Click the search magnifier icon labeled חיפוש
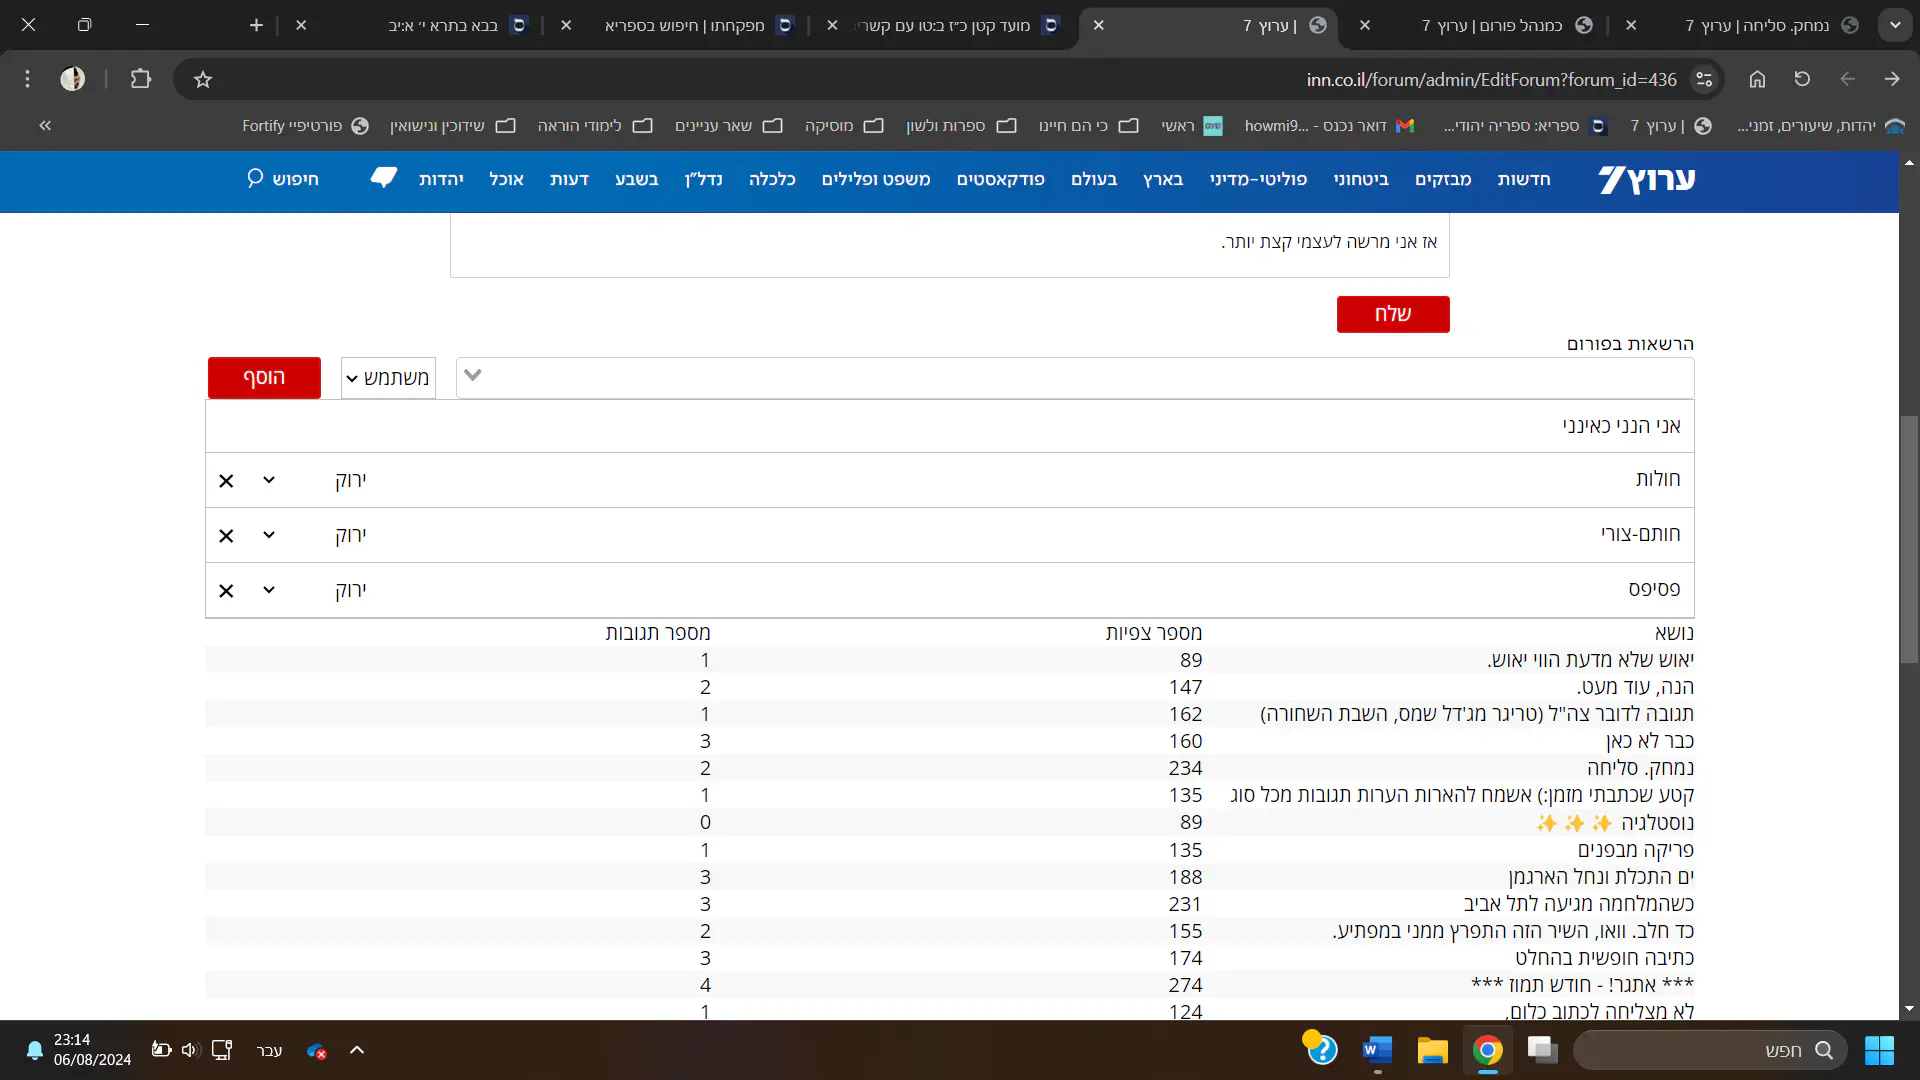This screenshot has width=1920, height=1080. [255, 178]
